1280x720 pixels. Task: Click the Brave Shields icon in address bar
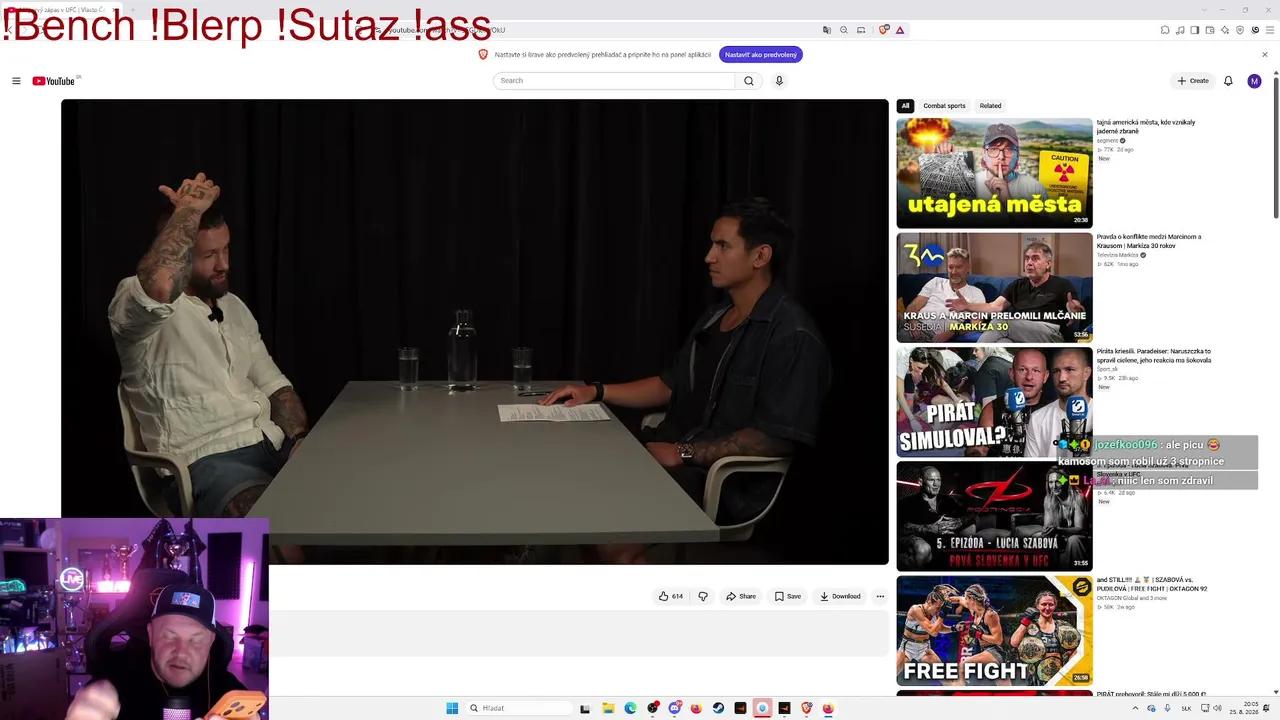[x=883, y=30]
